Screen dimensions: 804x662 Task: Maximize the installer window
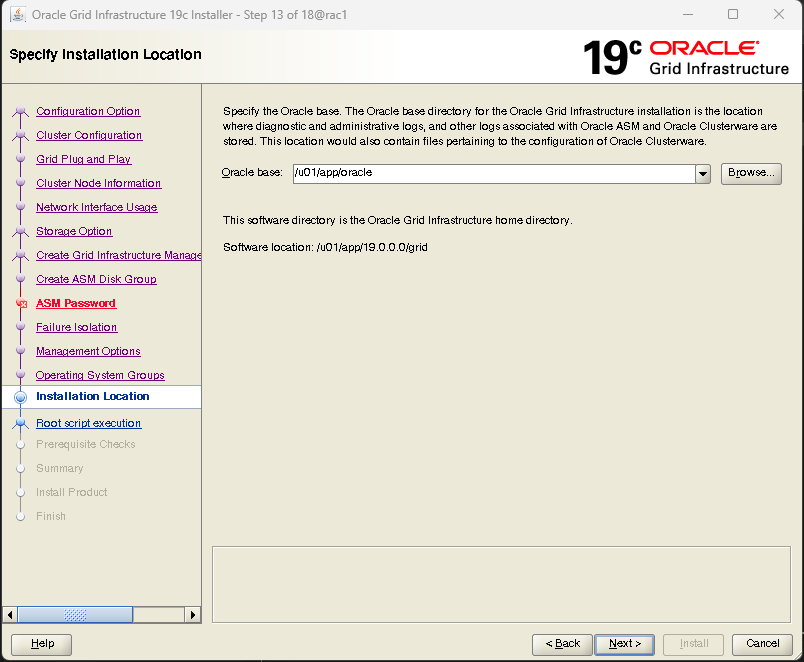pos(733,14)
